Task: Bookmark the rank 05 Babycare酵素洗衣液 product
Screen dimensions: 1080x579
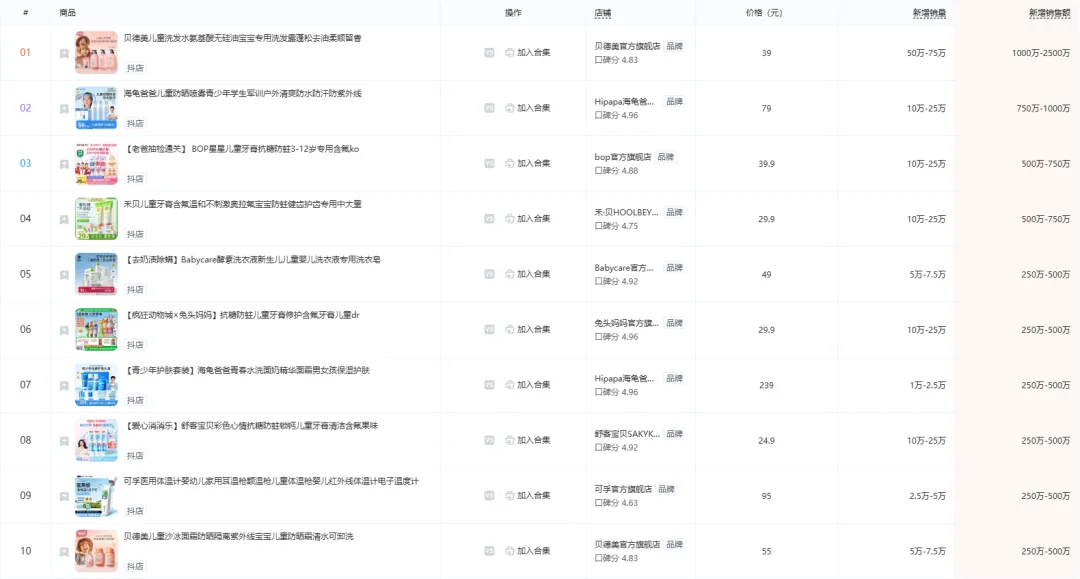Action: [64, 275]
